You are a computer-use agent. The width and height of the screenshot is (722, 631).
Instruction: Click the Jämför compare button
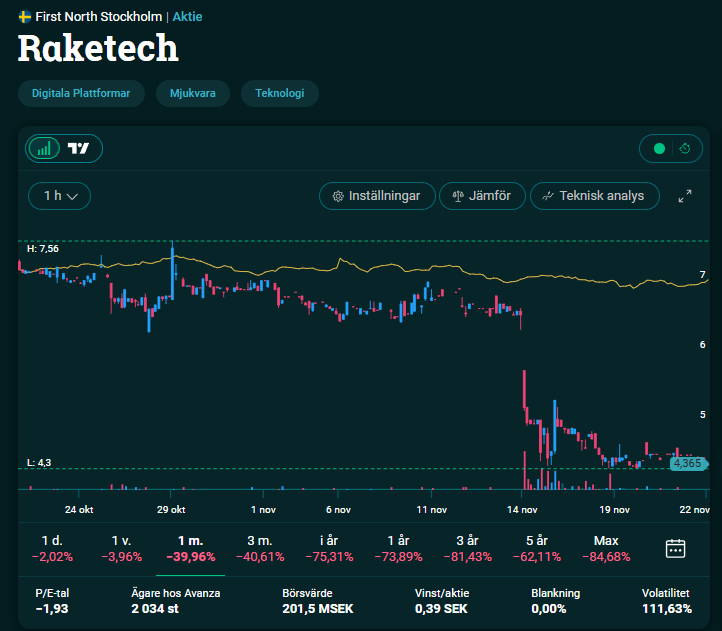[x=482, y=196]
